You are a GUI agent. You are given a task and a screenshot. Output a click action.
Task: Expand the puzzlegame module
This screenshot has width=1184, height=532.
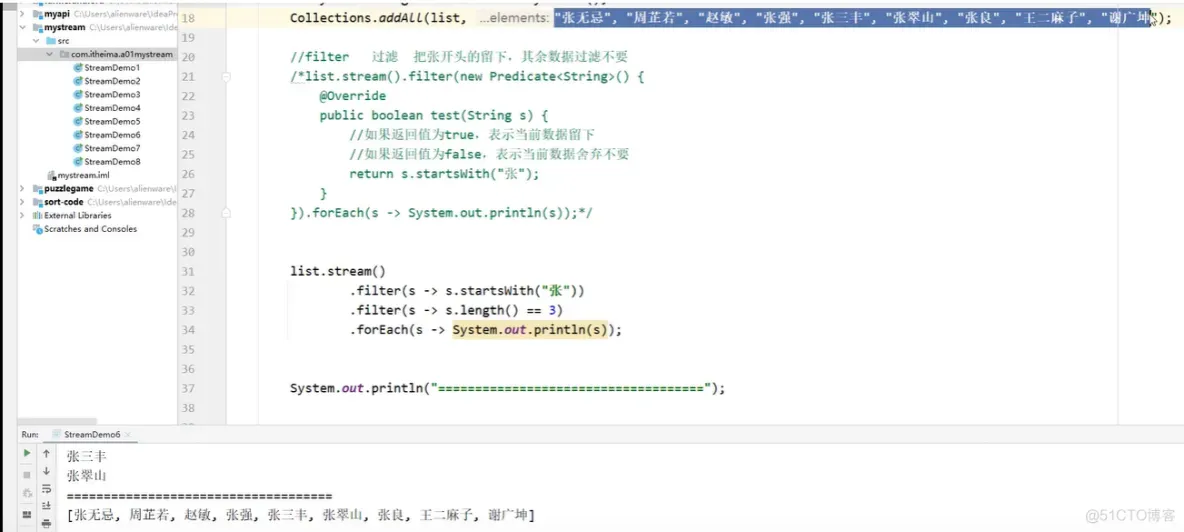21,189
